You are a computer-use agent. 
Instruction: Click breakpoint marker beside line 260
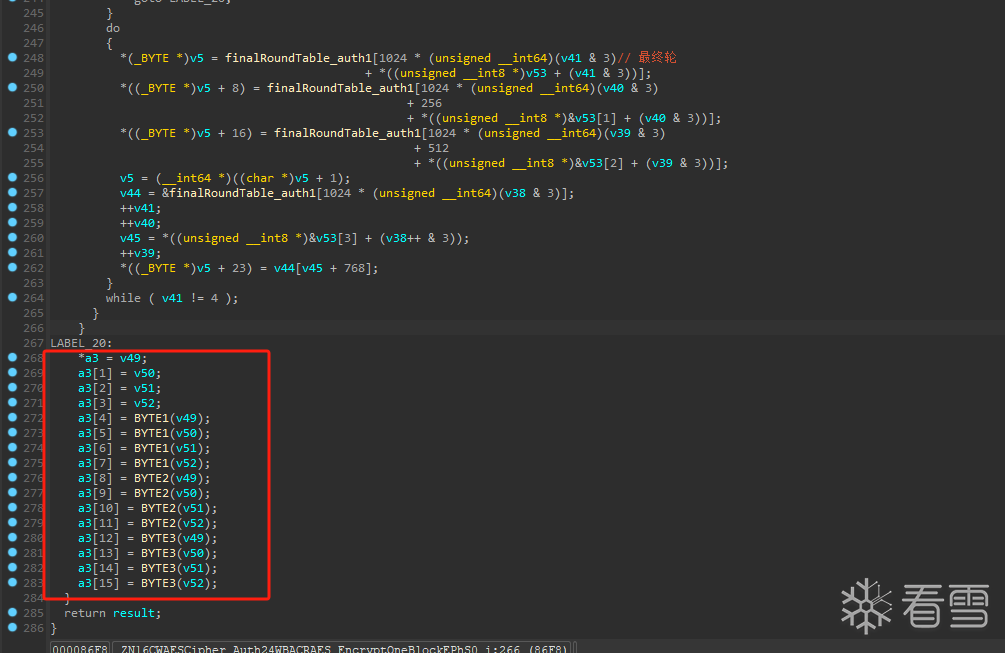(12, 237)
